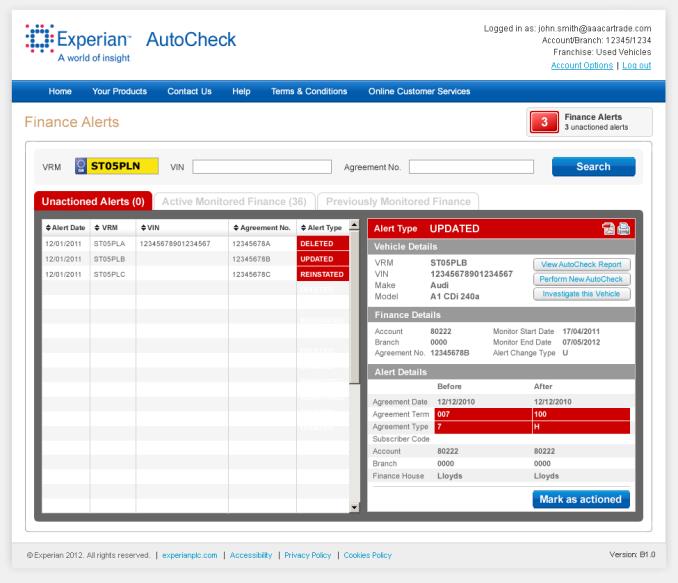Sort table by VIN column
678x583 pixels.
(150, 227)
